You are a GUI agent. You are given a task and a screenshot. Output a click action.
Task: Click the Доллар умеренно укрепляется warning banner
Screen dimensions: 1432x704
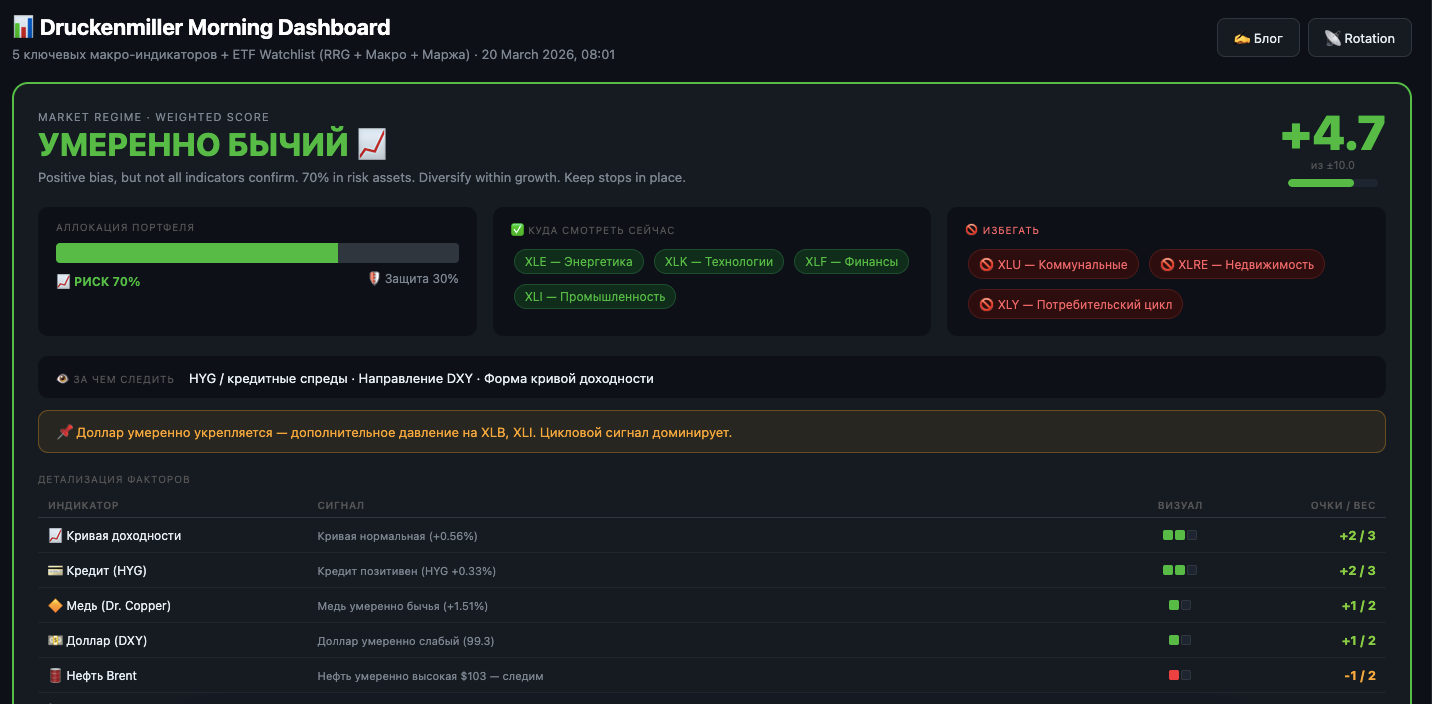712,432
